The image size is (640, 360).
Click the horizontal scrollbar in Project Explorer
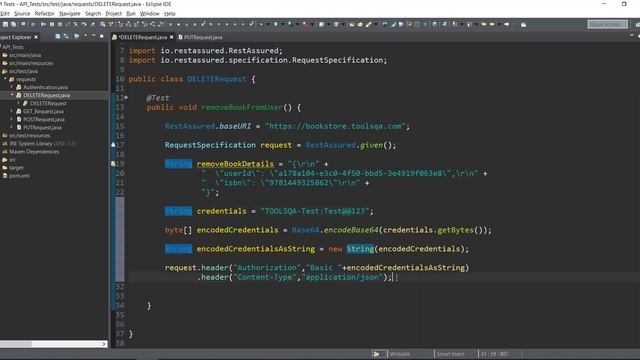pos(16,344)
